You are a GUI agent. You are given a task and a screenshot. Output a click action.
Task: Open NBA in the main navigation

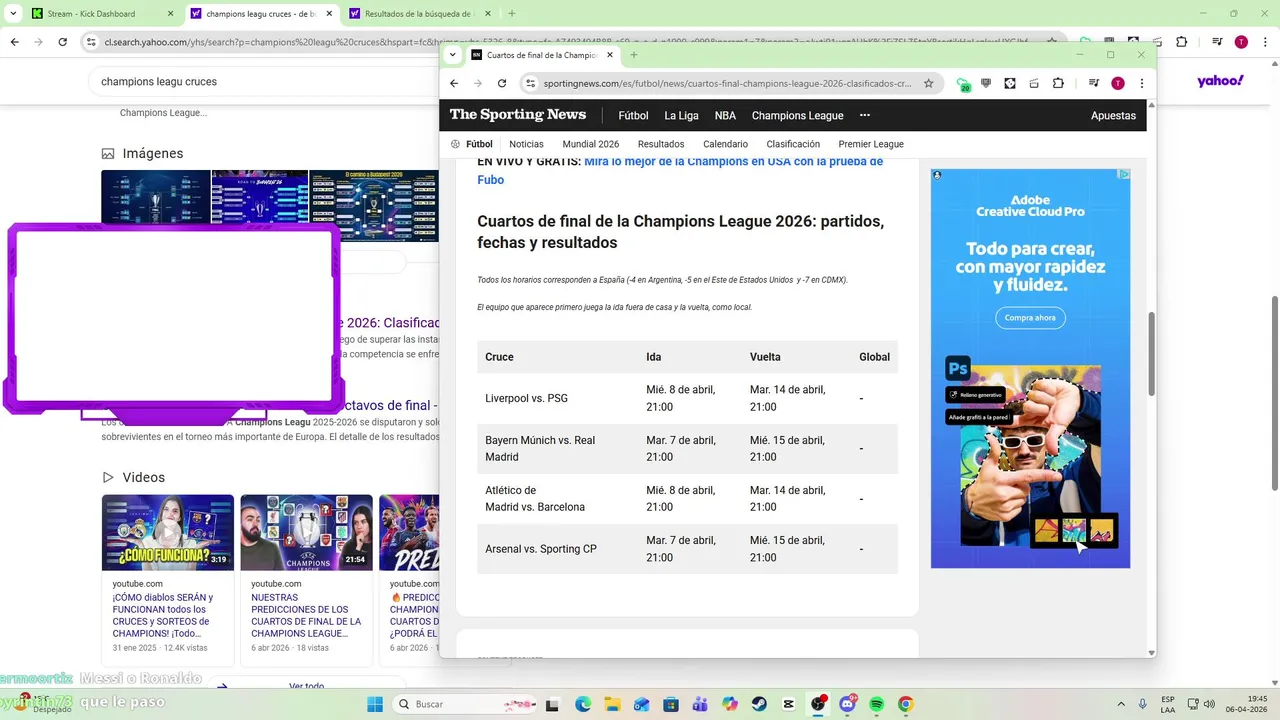(725, 116)
